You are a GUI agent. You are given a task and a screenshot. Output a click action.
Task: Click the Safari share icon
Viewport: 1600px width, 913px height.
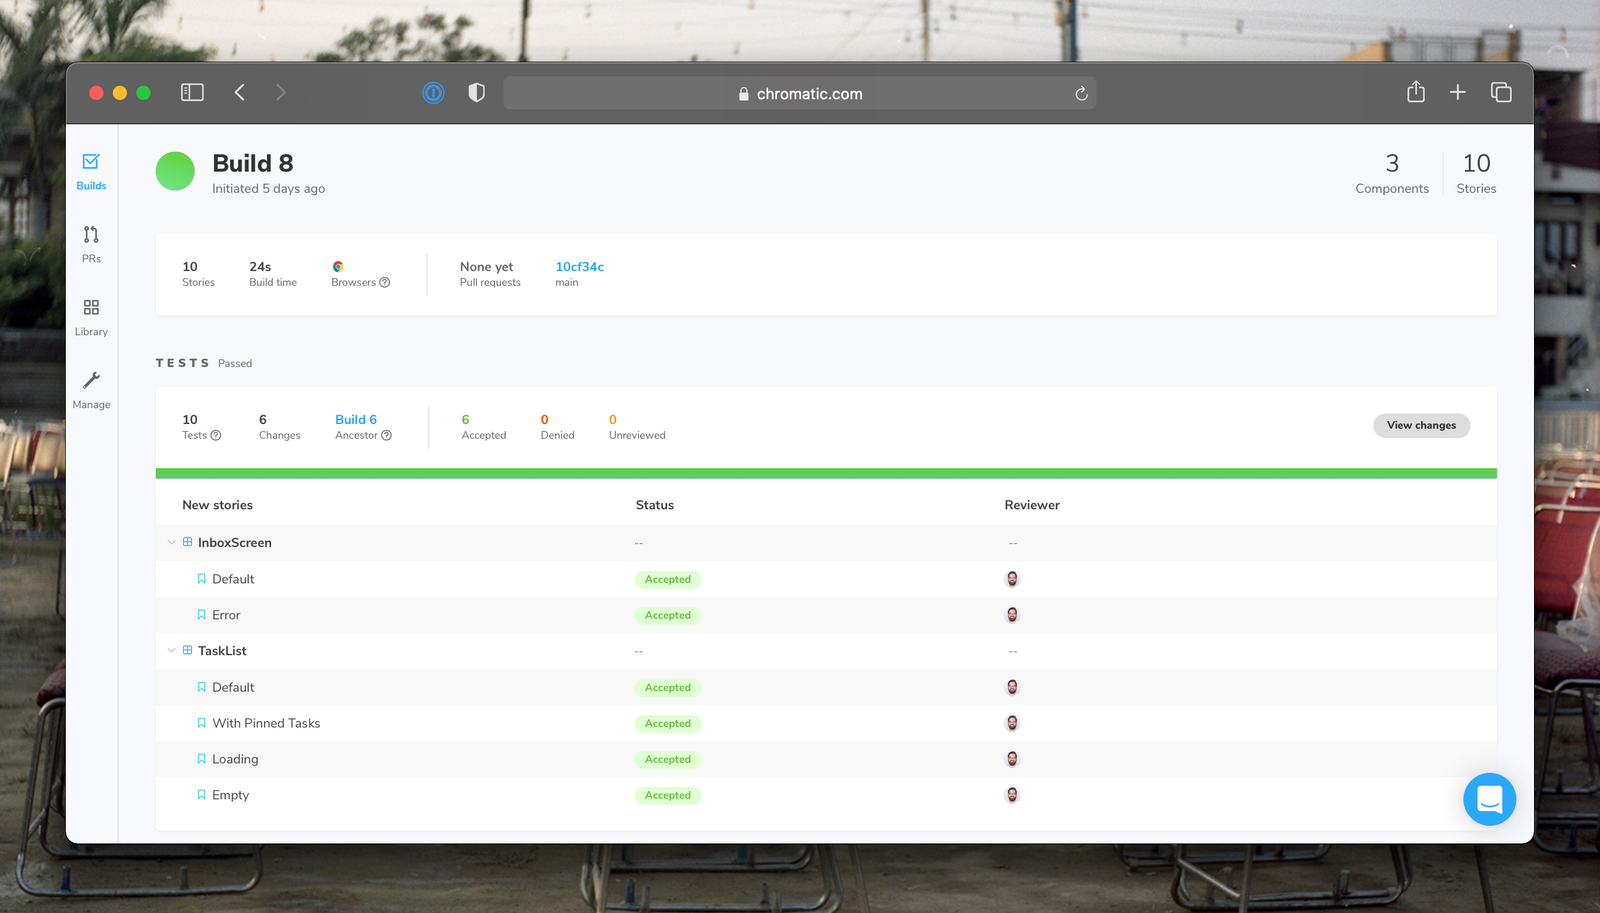[x=1415, y=93]
